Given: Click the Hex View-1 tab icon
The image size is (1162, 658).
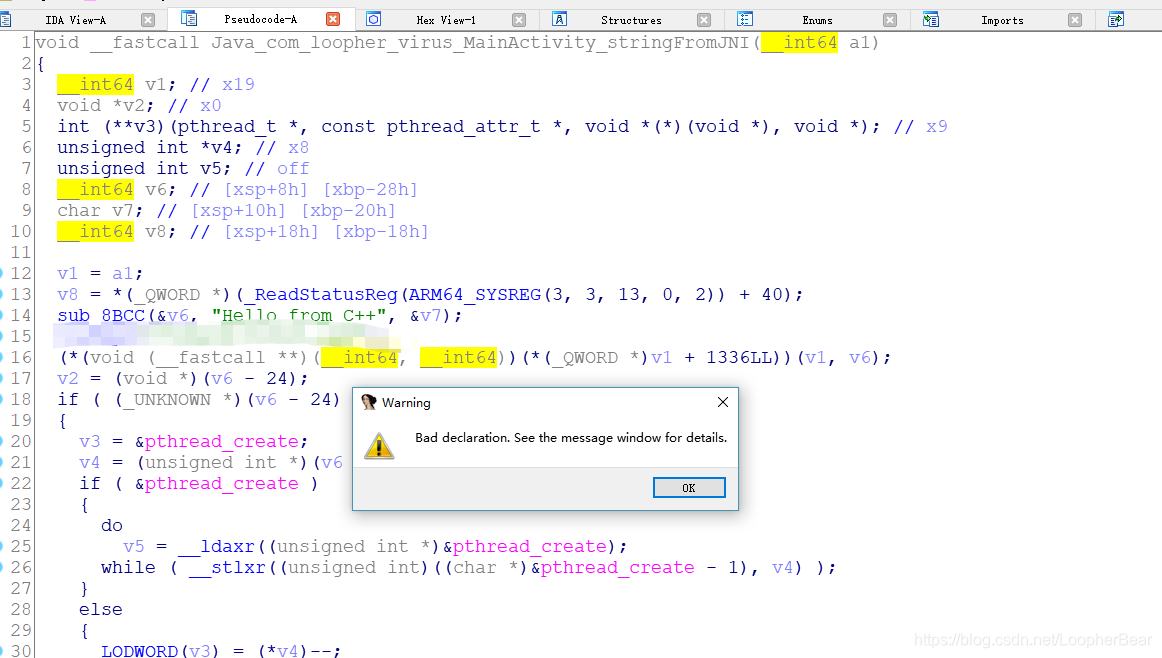Looking at the screenshot, I should click(374, 19).
